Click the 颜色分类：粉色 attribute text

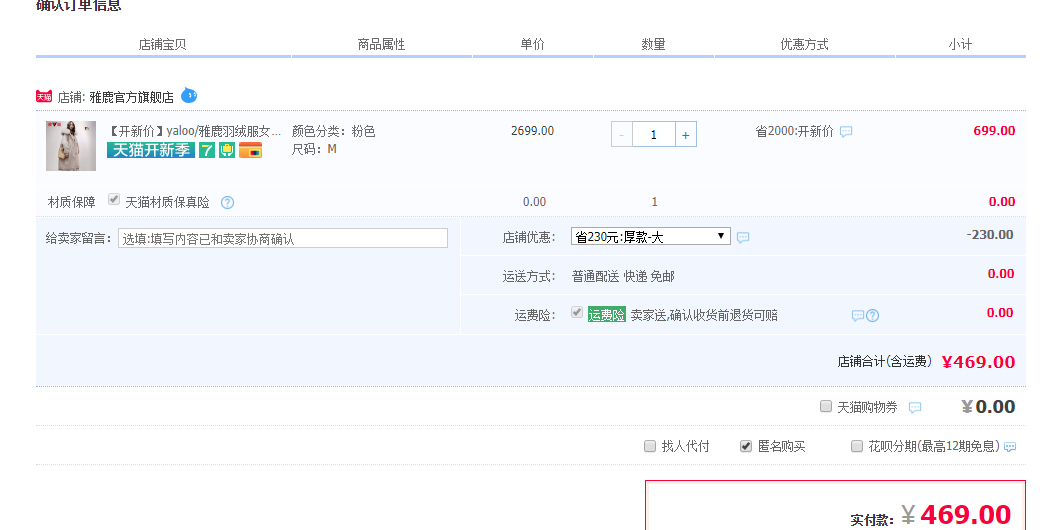point(333,131)
